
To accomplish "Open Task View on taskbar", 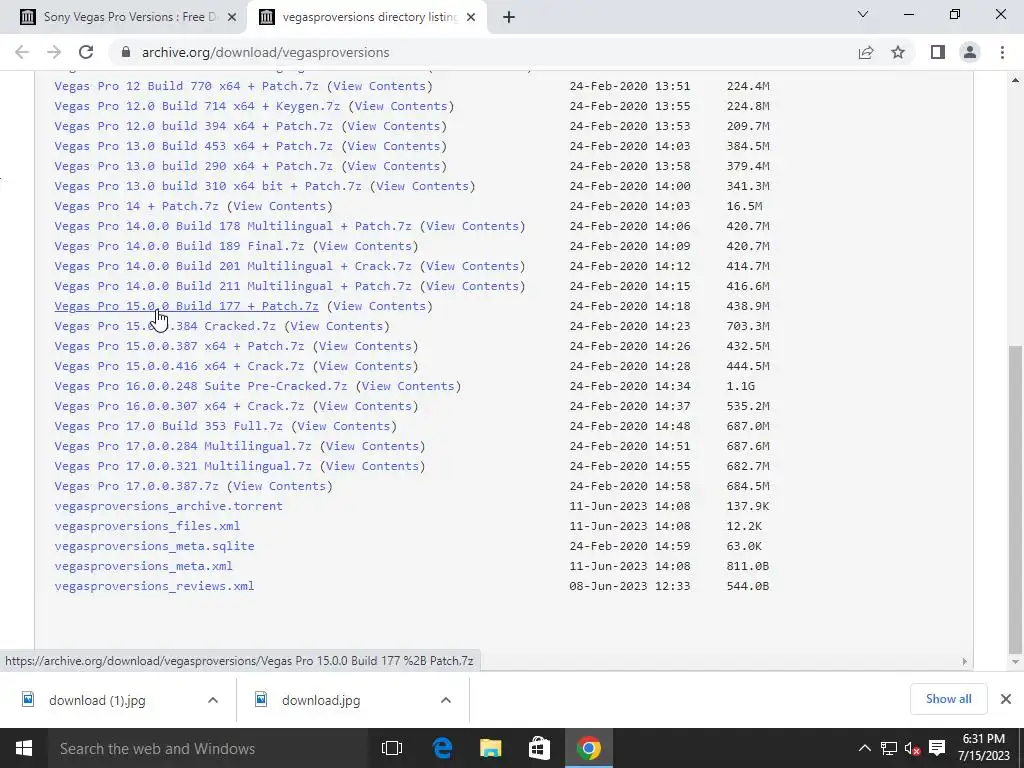I will [x=392, y=748].
